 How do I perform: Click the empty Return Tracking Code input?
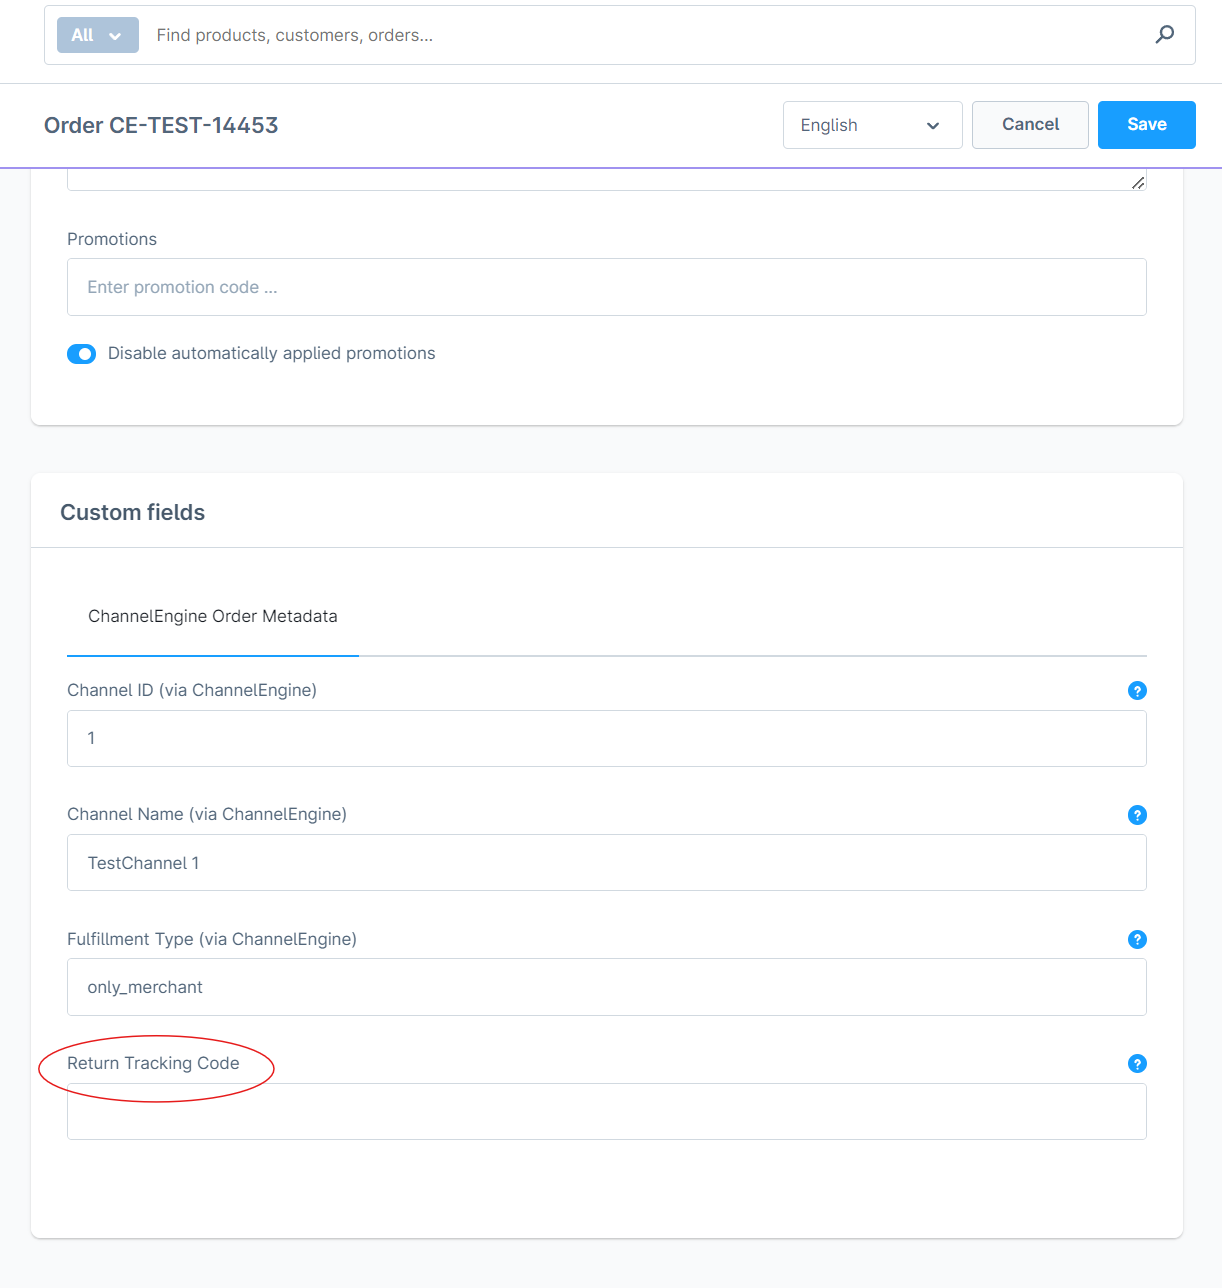606,1112
